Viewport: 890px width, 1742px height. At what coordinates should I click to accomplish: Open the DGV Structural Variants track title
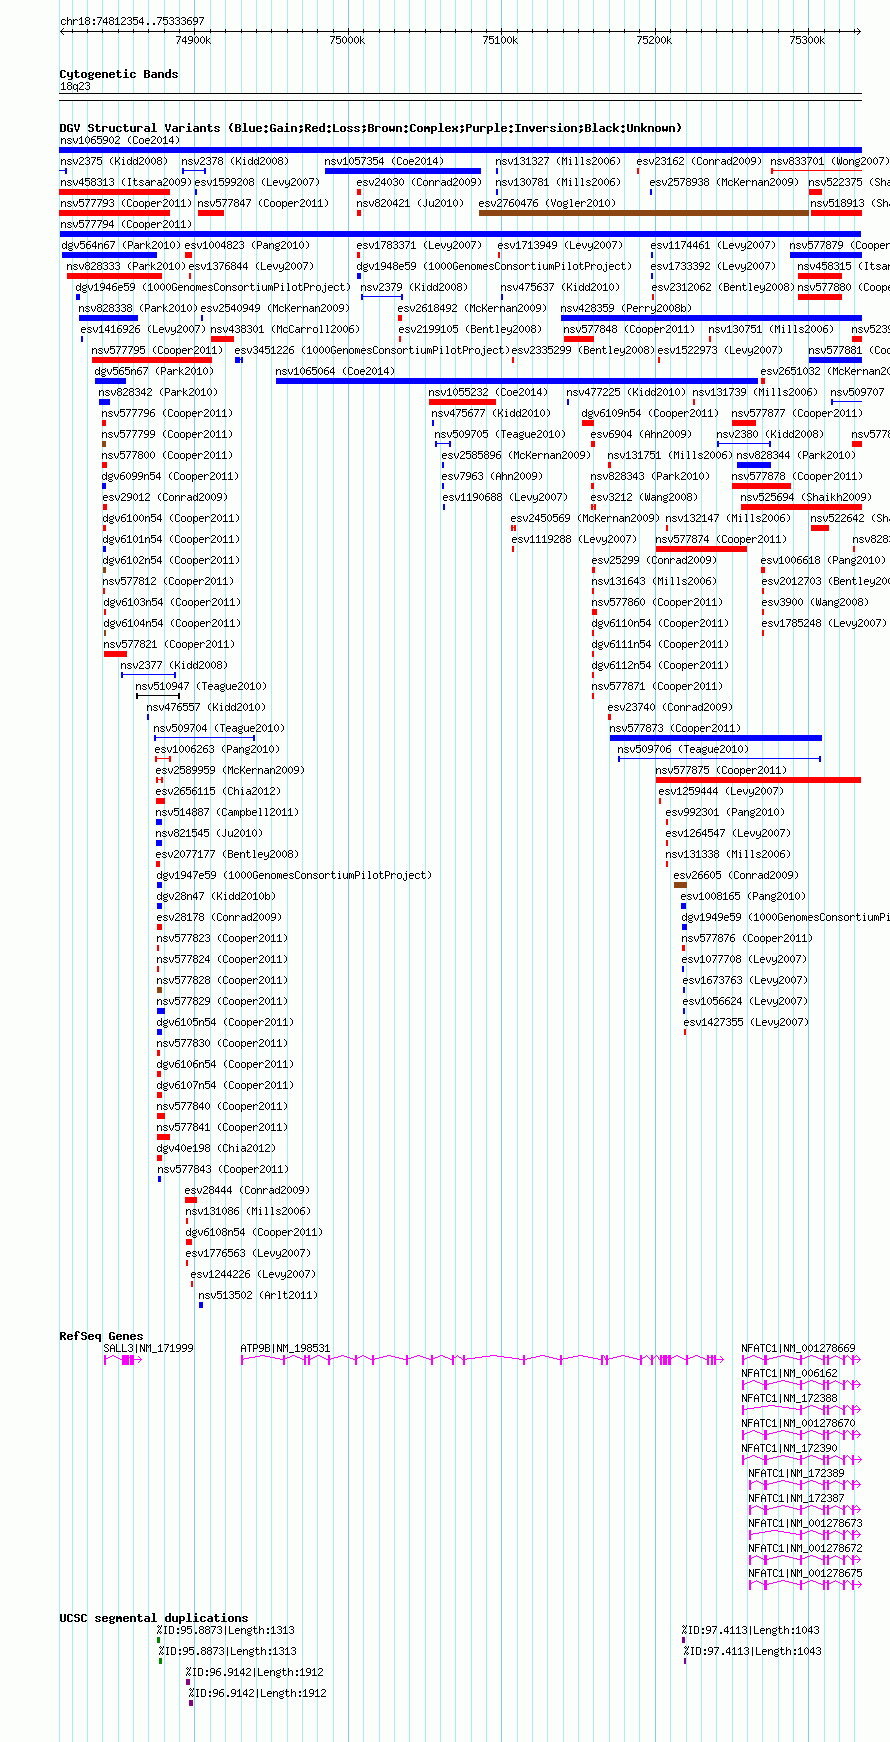coord(370,128)
